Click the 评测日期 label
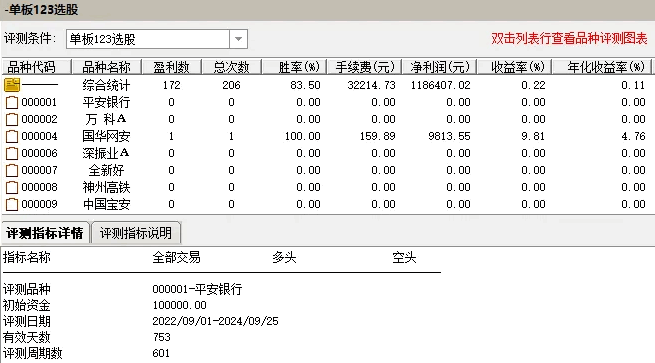Viewport: 655px width, 363px height. [x=27, y=321]
